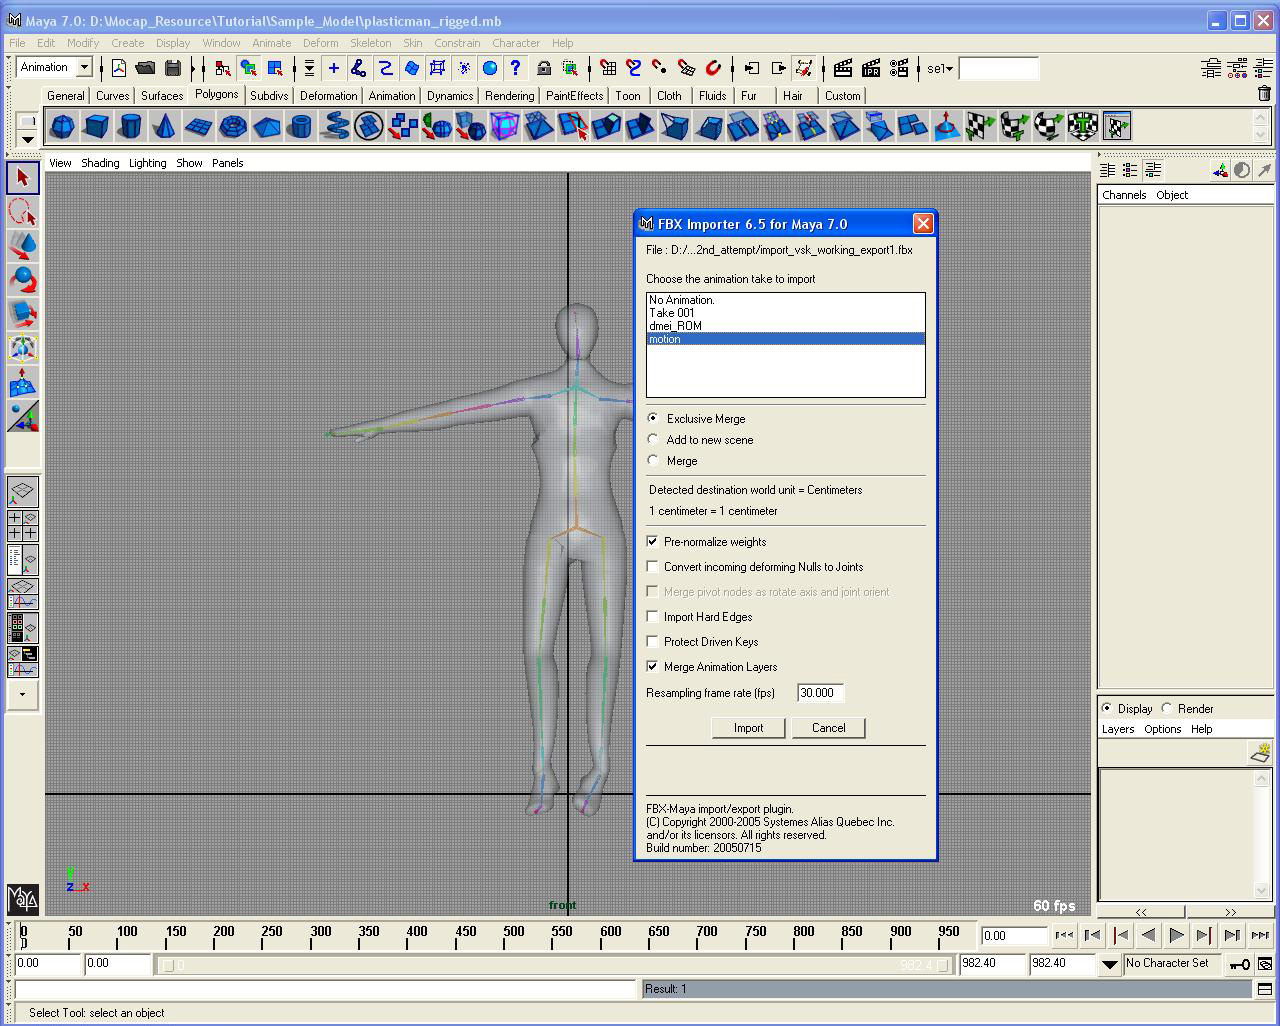Open the viewport Shading menu

click(100, 163)
